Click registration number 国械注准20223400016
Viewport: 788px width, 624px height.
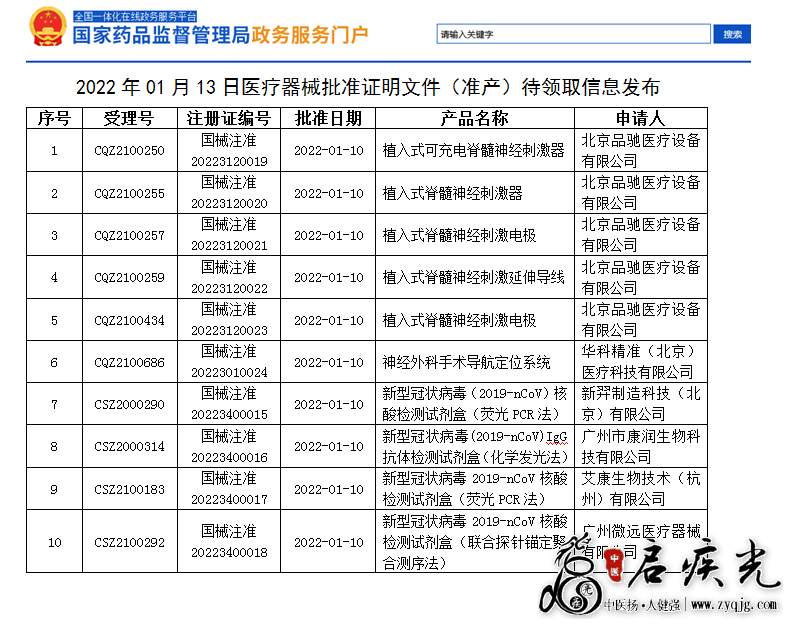pos(229,447)
